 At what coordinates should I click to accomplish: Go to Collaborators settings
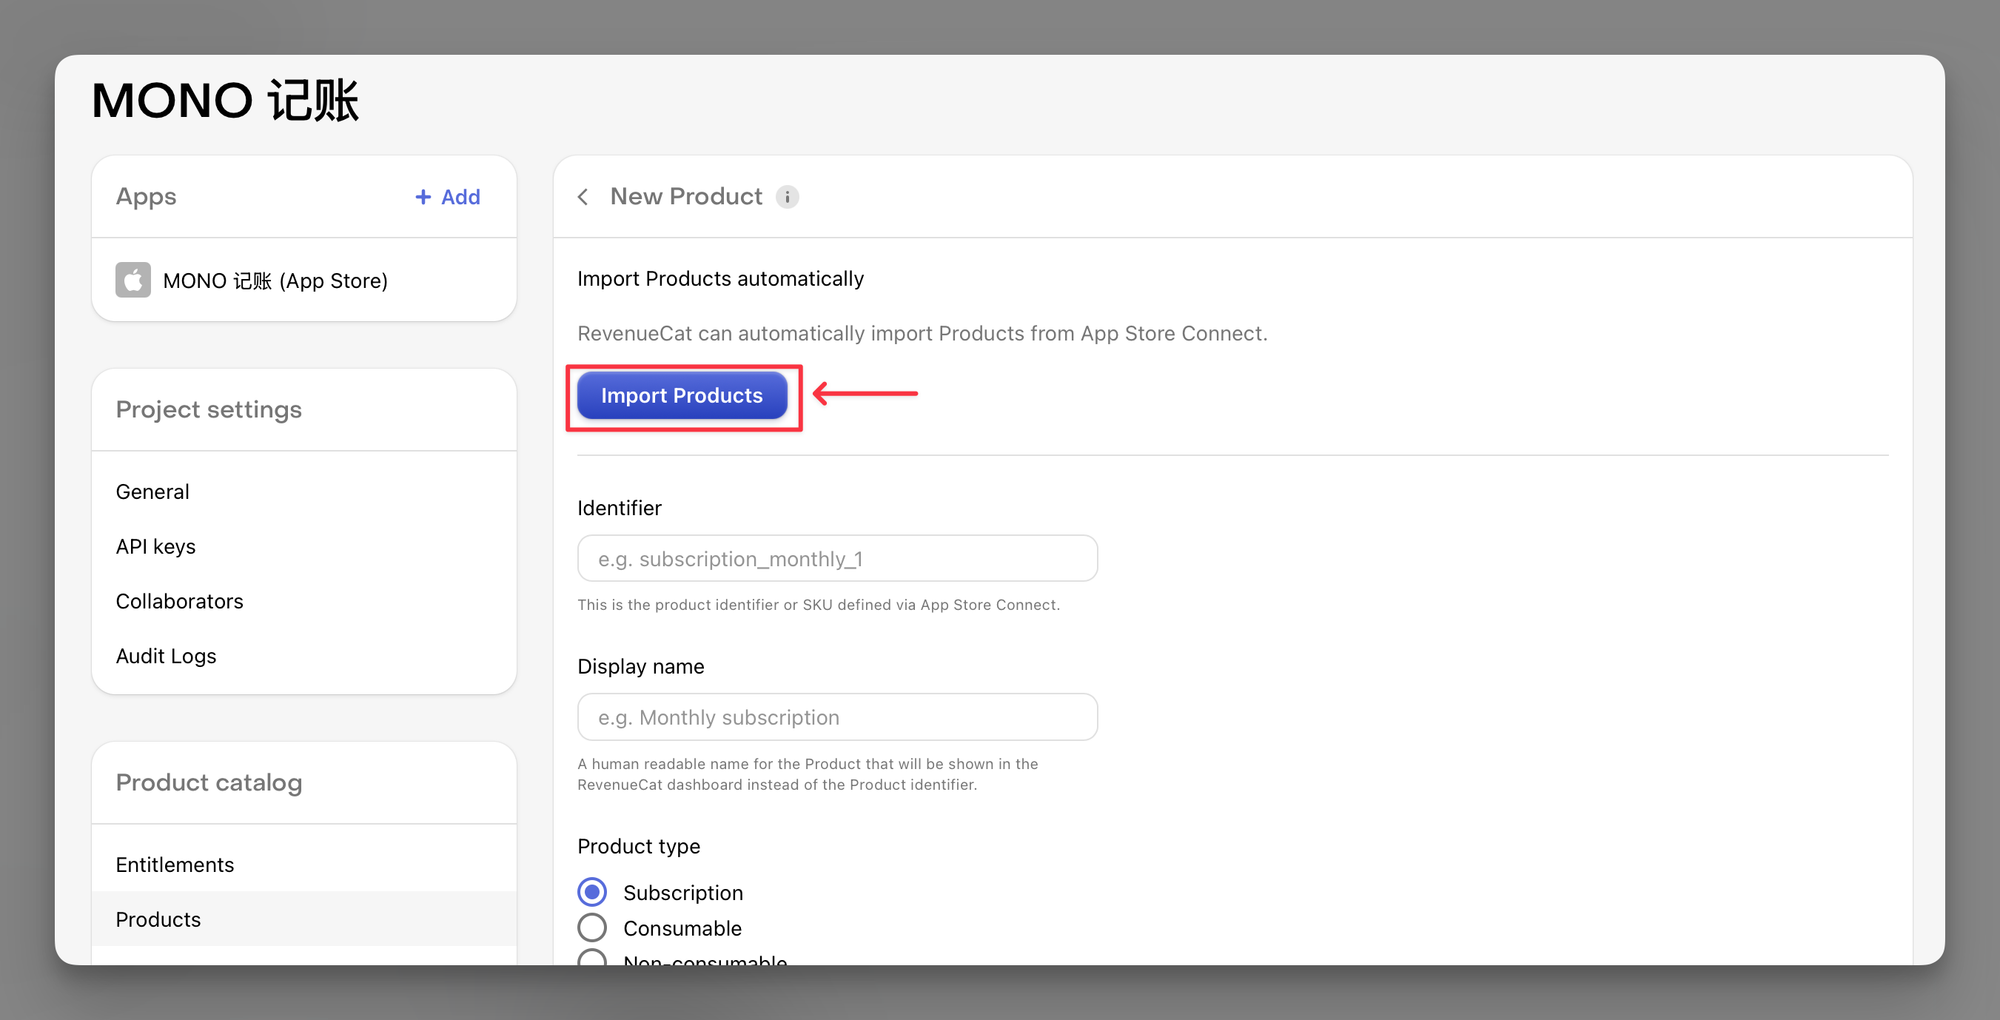click(179, 601)
